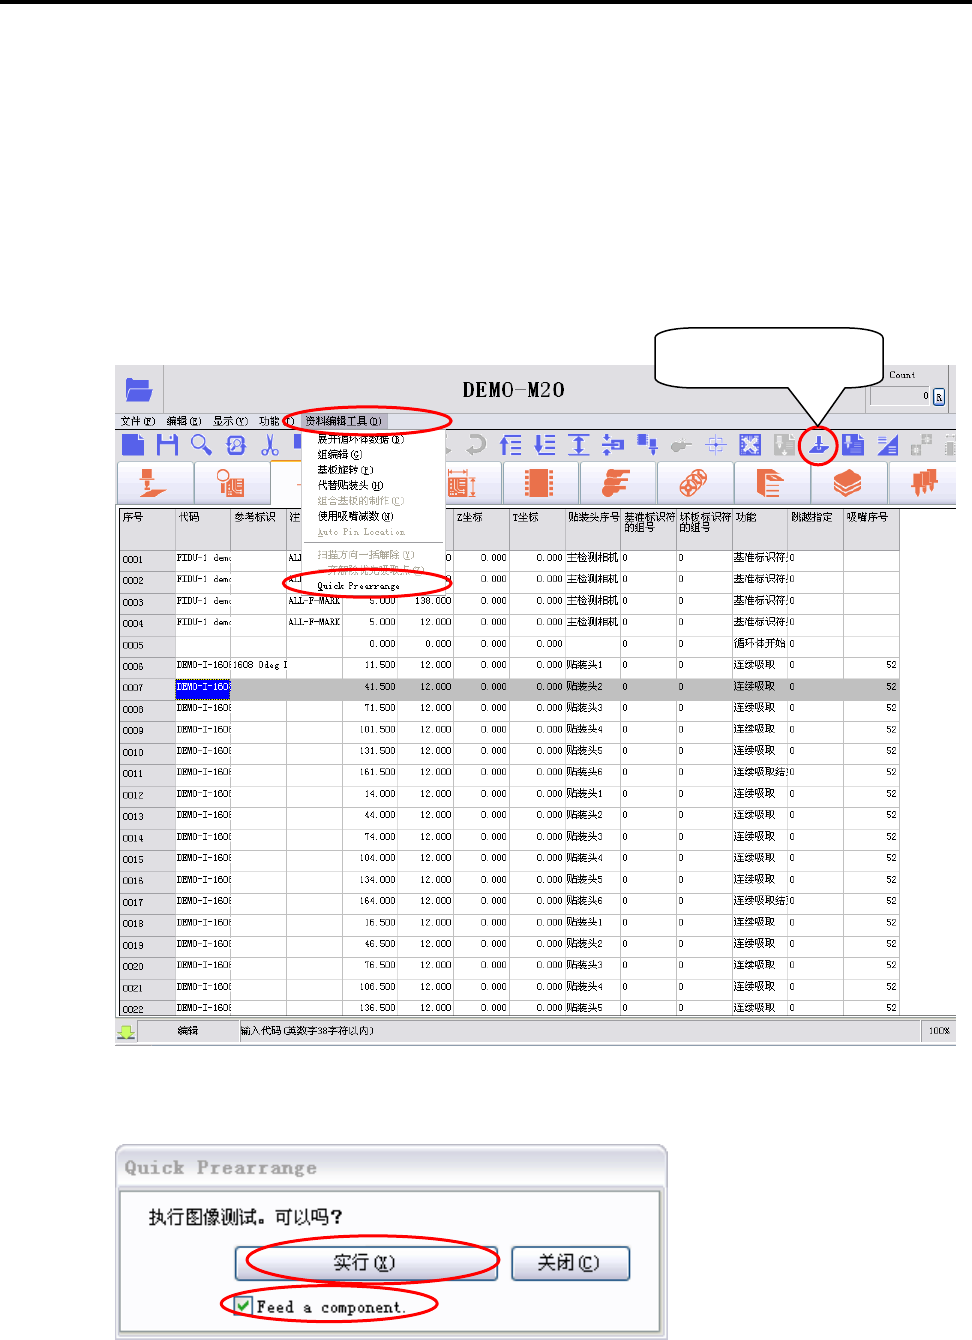
Task: Open the 显示(V) menu
Action: point(230,421)
